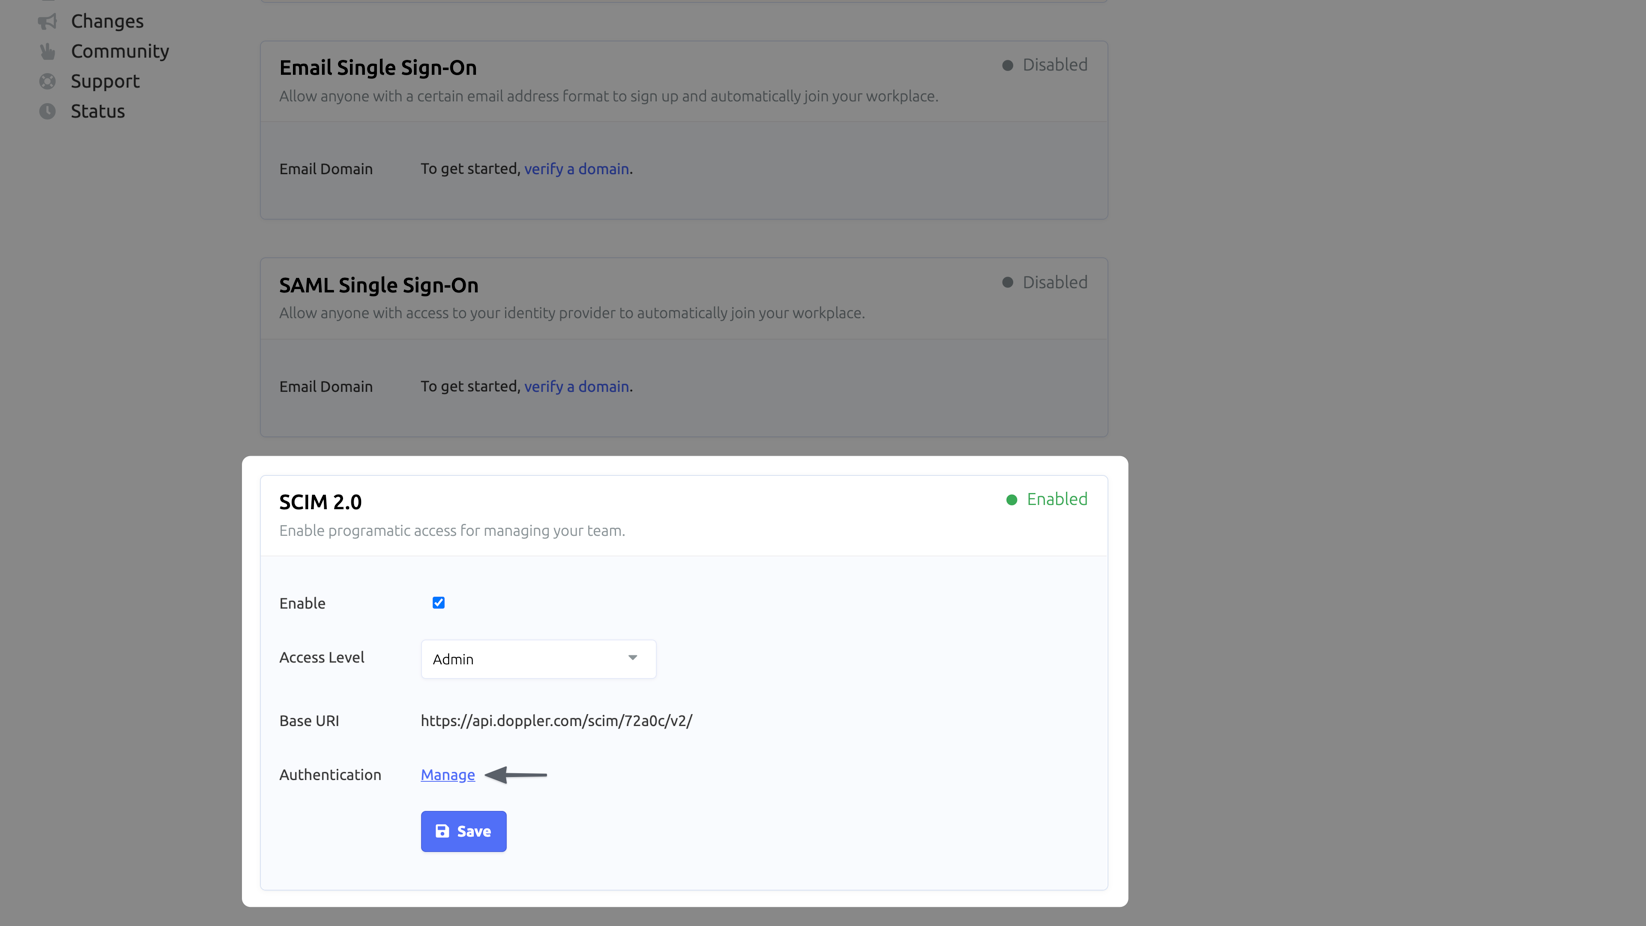Click verify a domain under Email Single Sign-On

click(577, 169)
